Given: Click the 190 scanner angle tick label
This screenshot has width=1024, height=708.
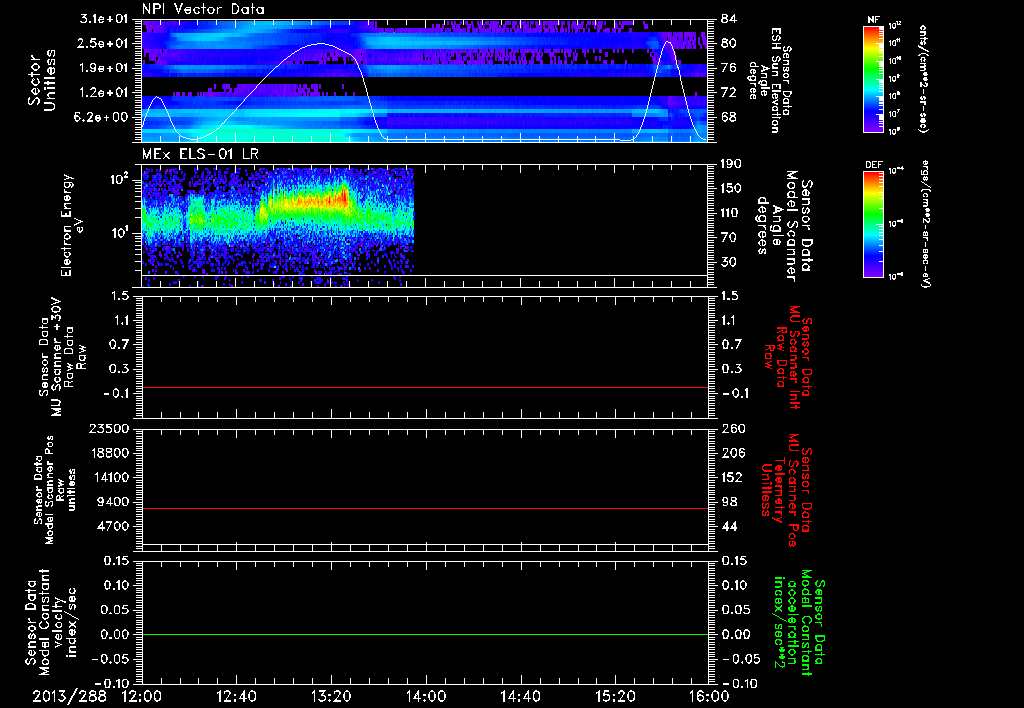Looking at the screenshot, I should (x=731, y=164).
